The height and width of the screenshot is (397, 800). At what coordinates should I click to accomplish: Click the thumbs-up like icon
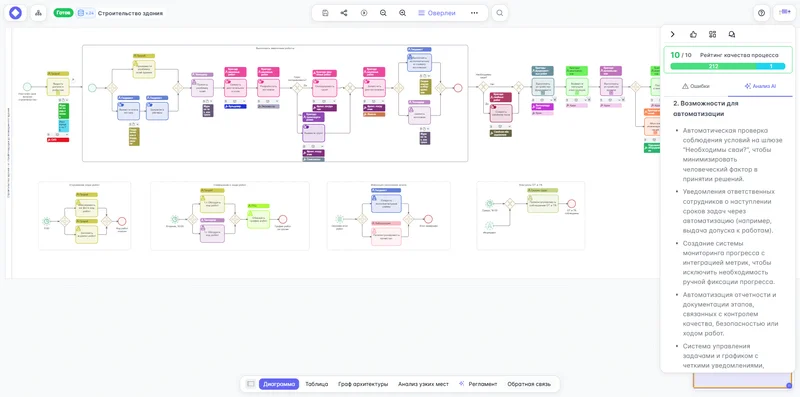[693, 34]
